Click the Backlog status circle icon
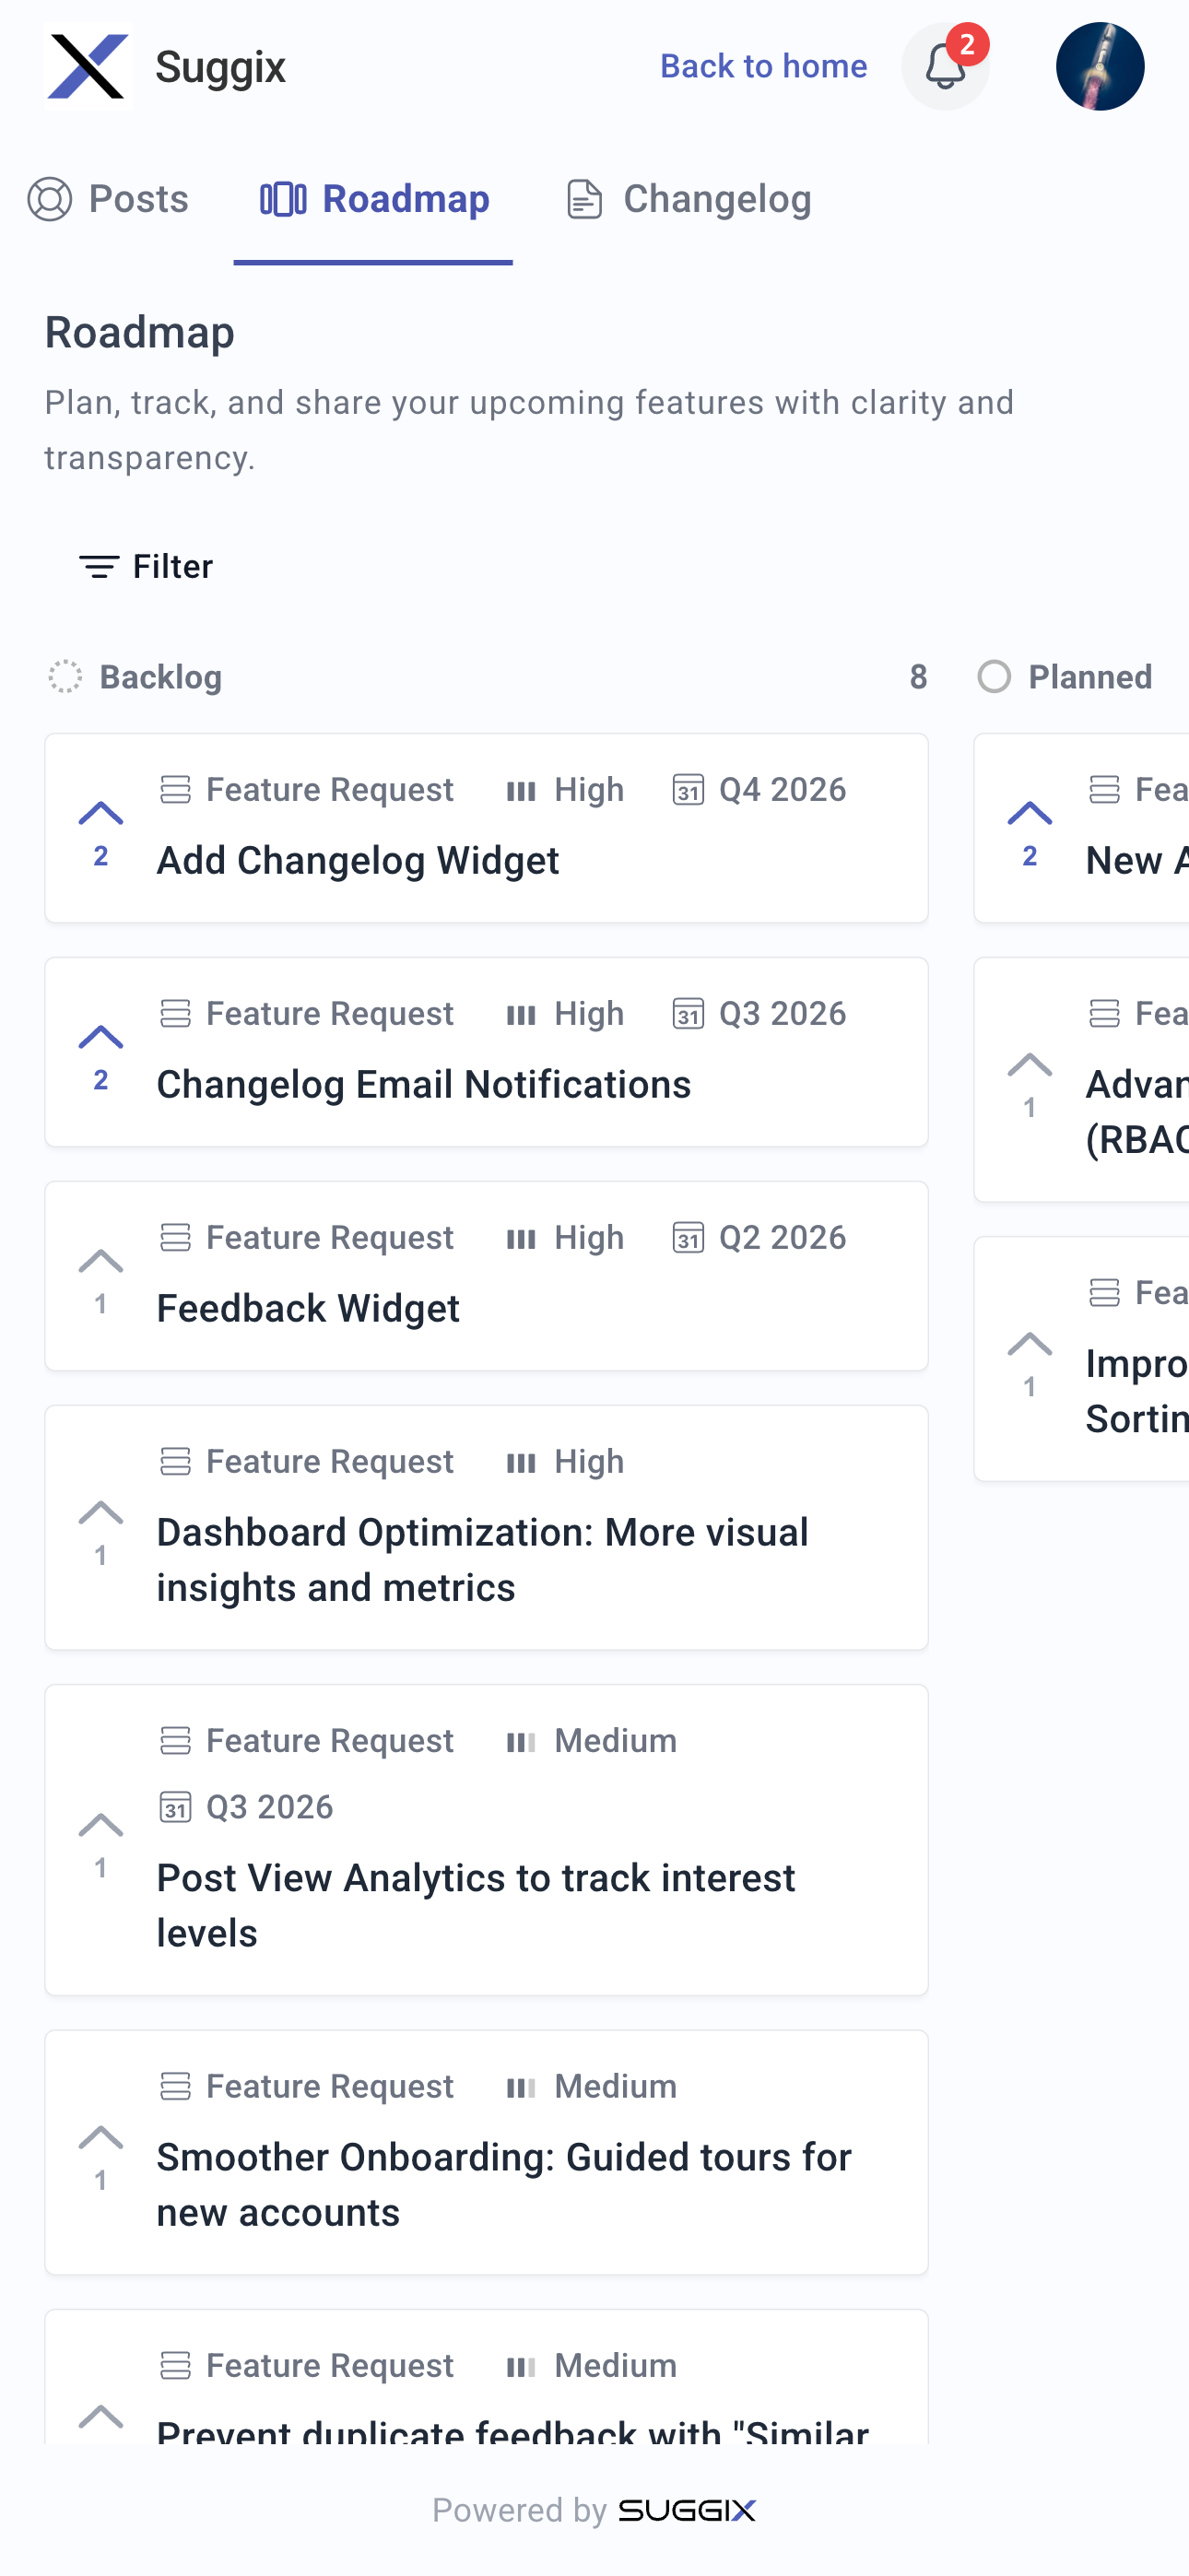Viewport: 1189px width, 2576px height. pos(66,677)
